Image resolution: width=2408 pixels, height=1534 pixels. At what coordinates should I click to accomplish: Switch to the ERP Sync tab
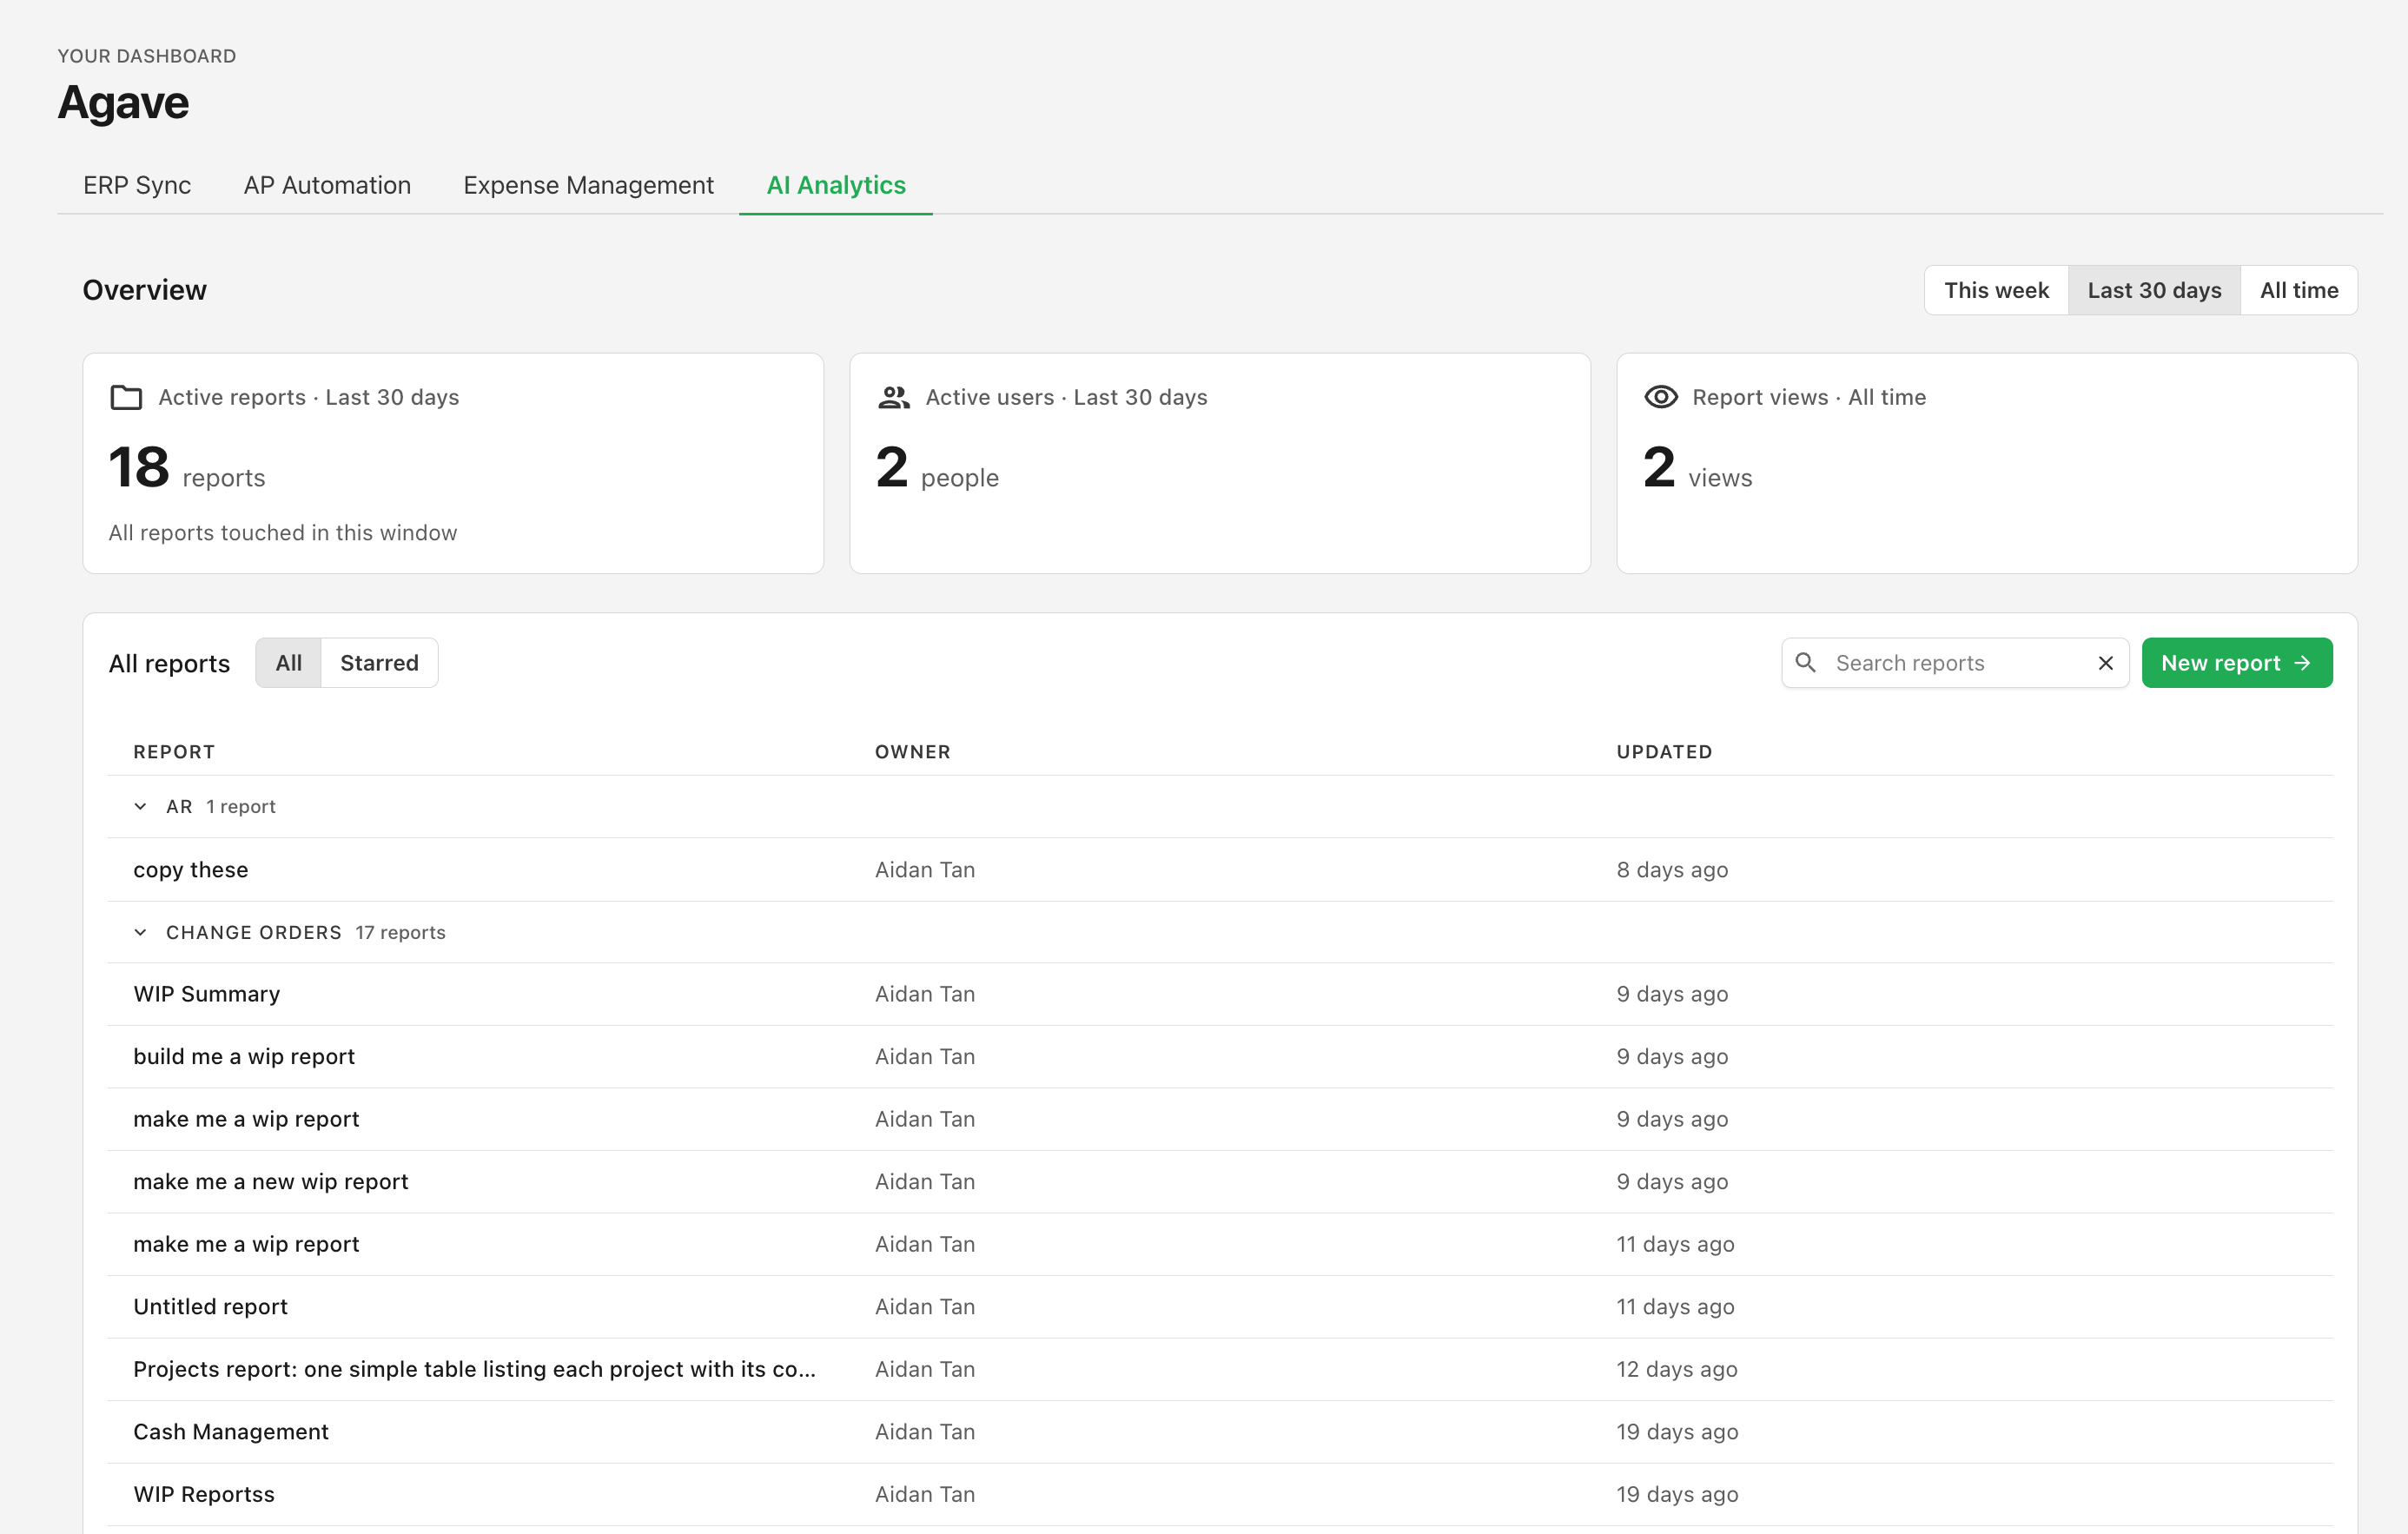pos(137,185)
